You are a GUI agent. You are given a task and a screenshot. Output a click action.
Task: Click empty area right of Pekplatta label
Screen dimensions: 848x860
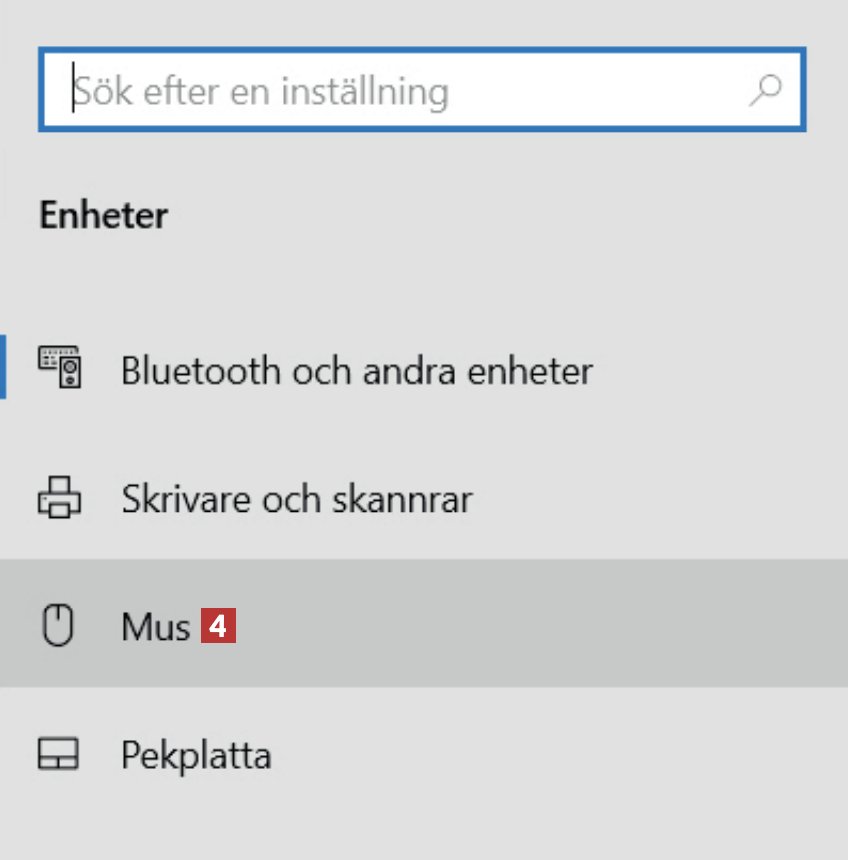[x=550, y=755]
